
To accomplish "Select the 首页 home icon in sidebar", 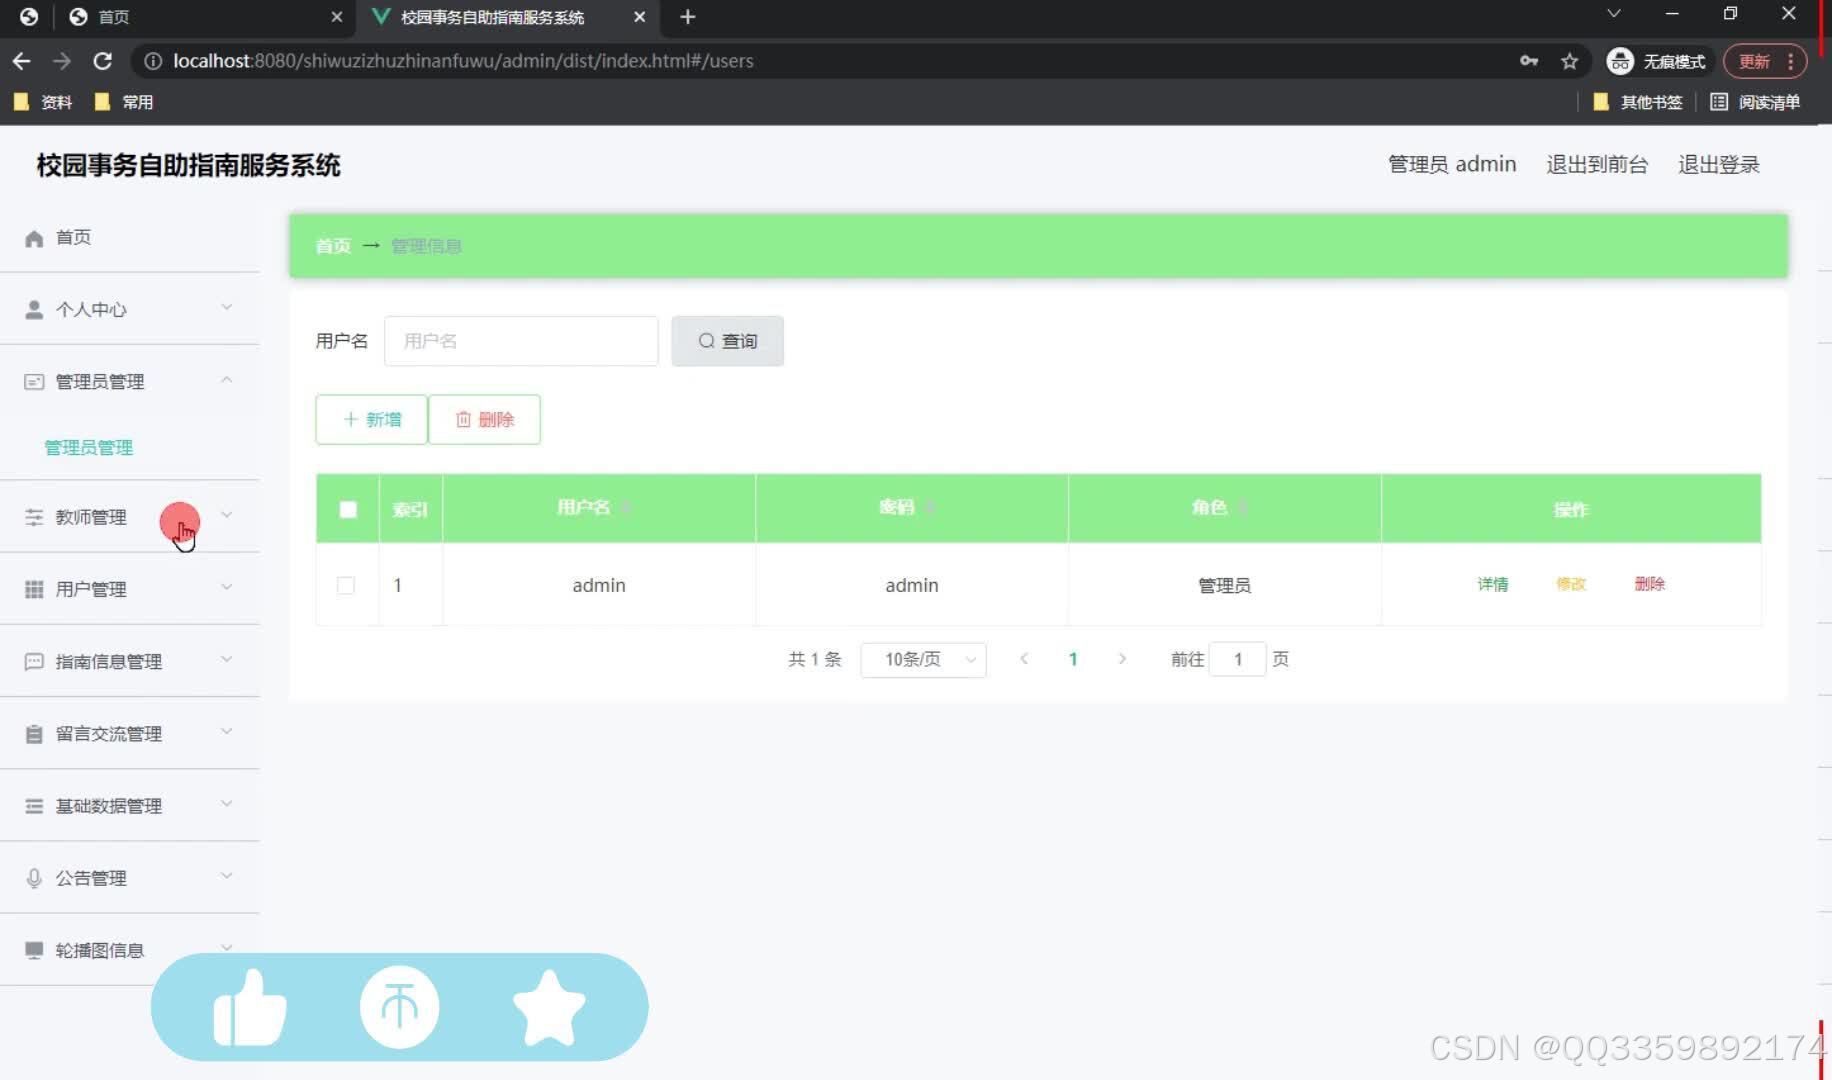I will pos(33,237).
